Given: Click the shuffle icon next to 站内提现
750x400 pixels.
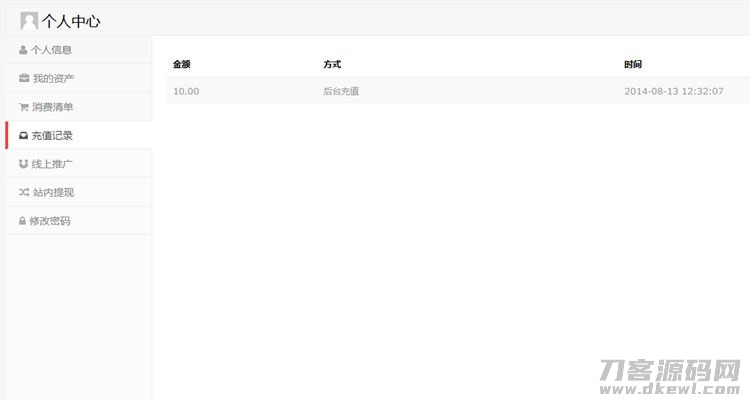Looking at the screenshot, I should coord(24,192).
